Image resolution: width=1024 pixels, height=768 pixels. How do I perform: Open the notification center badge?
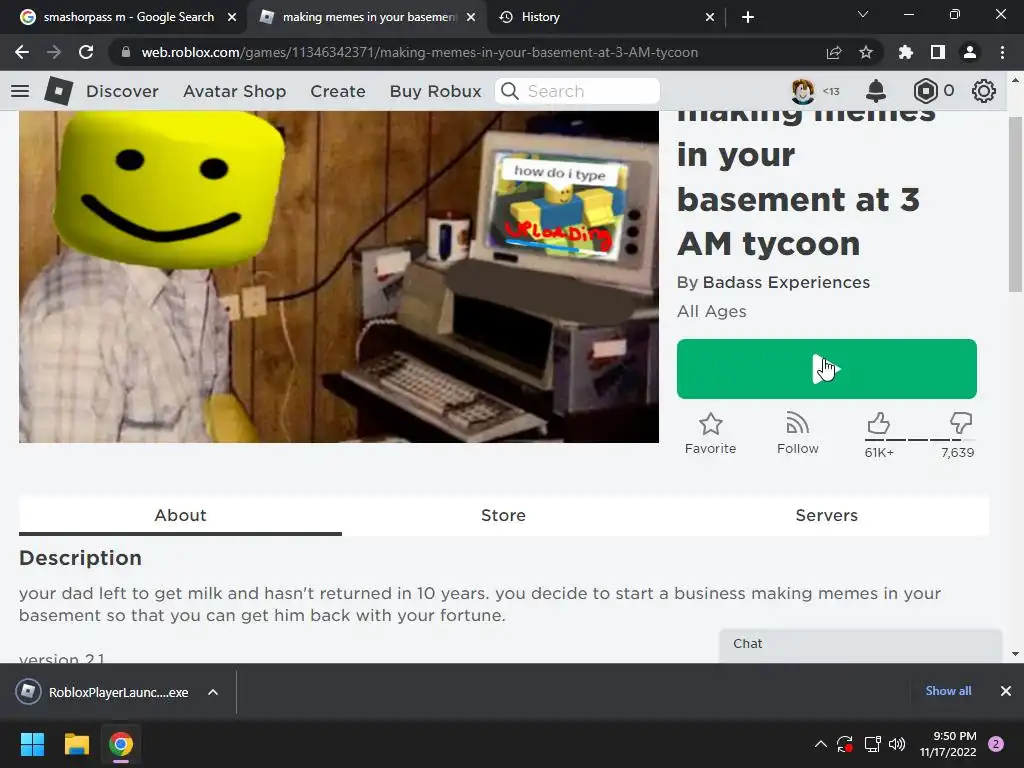pos(996,744)
